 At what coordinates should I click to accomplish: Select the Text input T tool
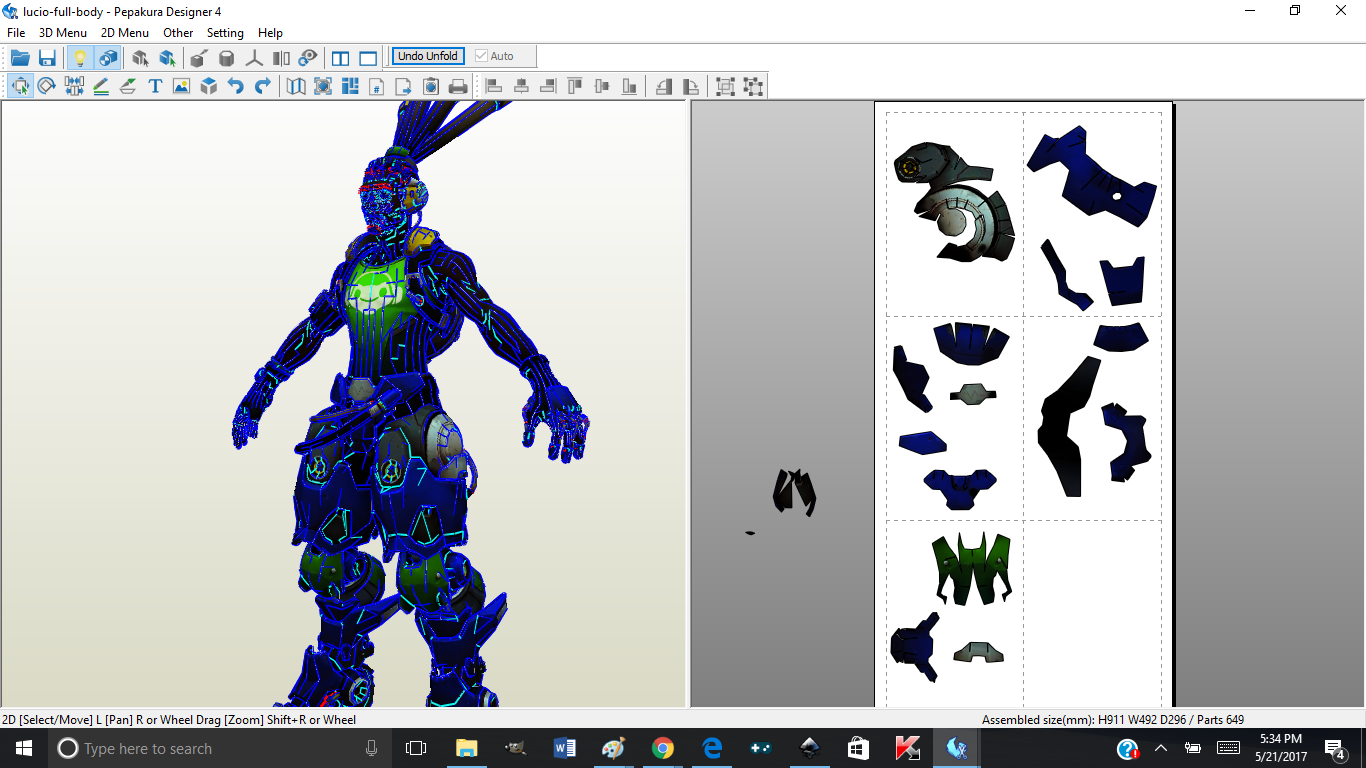(155, 86)
